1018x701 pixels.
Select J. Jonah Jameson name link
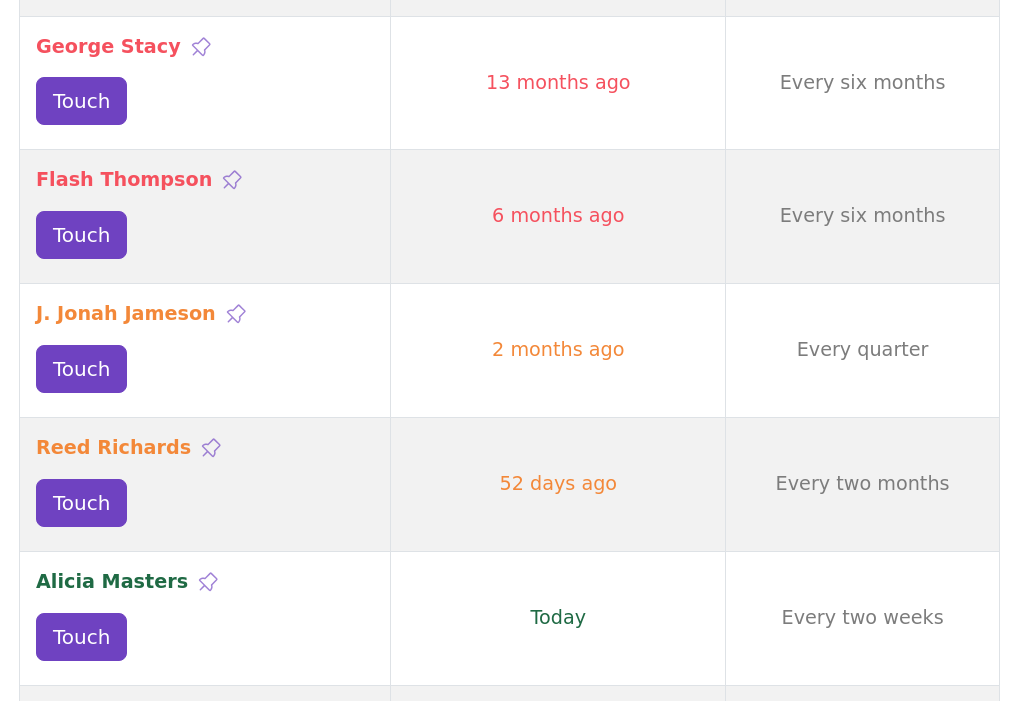[x=126, y=314]
